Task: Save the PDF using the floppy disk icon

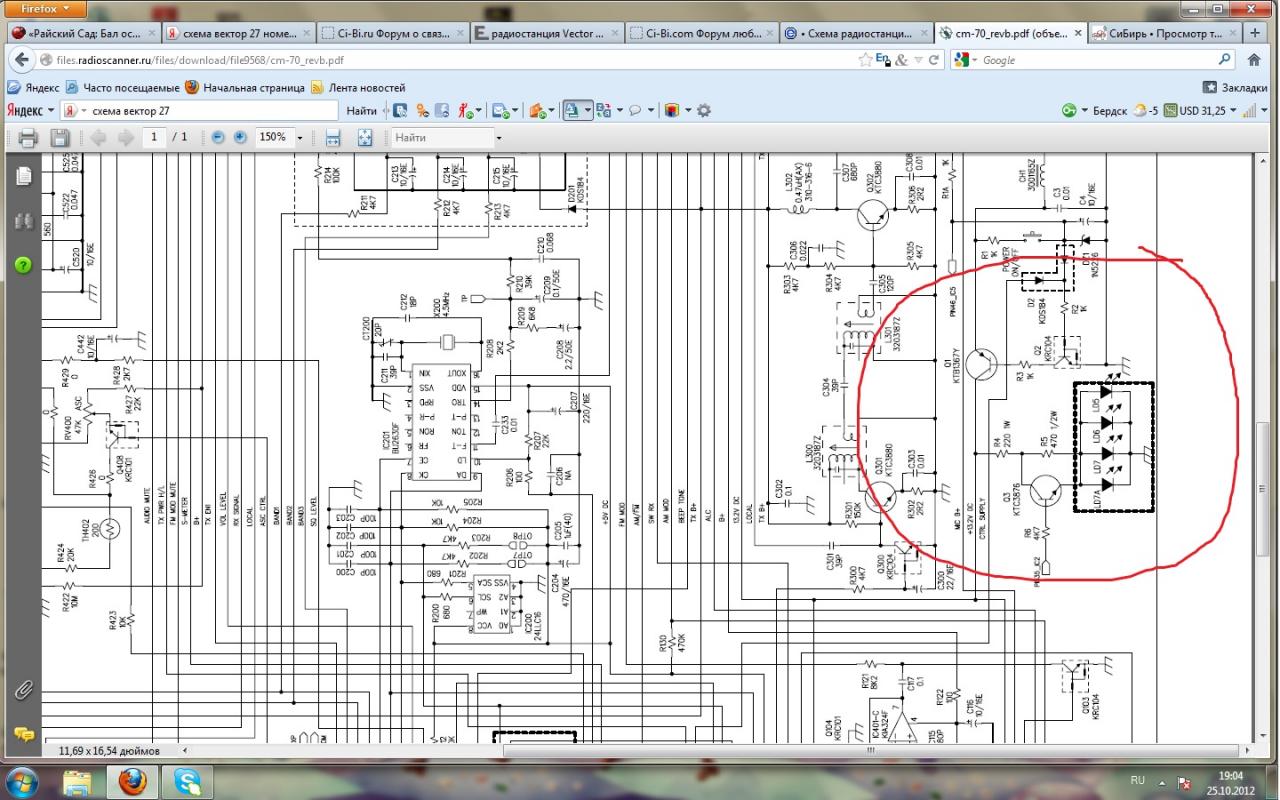Action: click(x=60, y=138)
